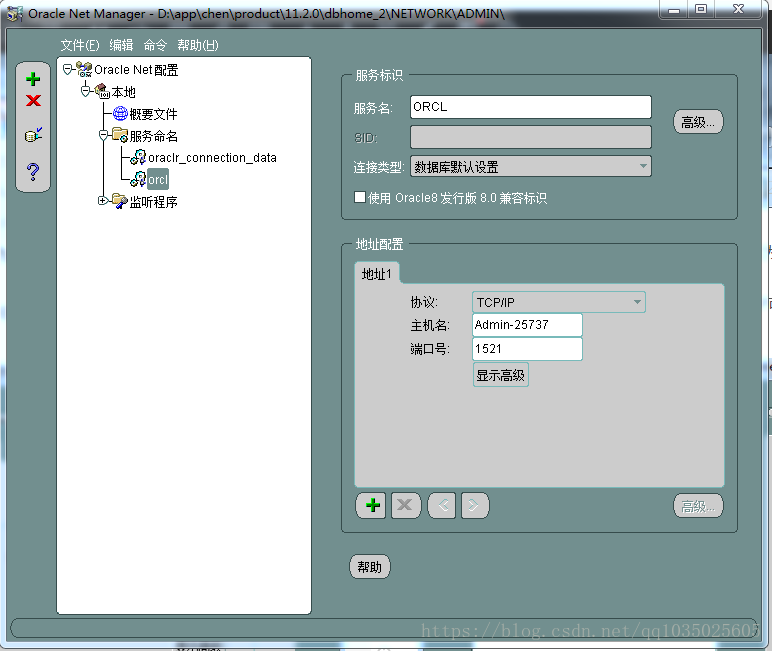The image size is (772, 651).
Task: Open help via blue question mark icon
Action: pyautogui.click(x=33, y=171)
